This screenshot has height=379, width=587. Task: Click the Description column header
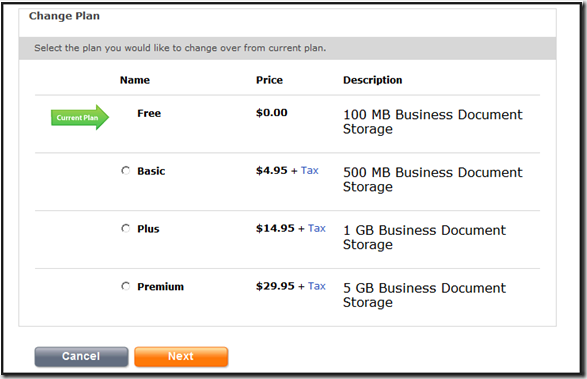tap(372, 80)
